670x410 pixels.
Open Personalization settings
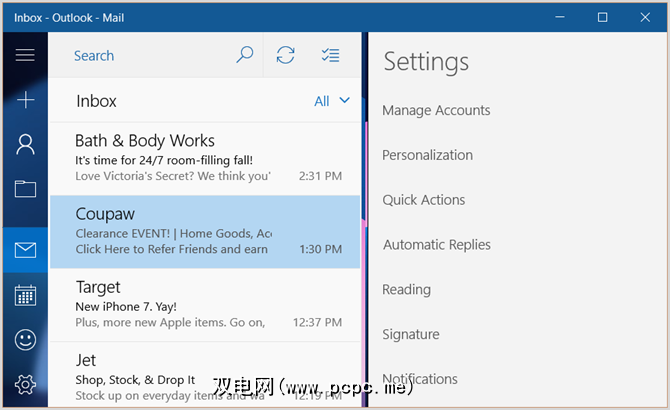tap(427, 155)
